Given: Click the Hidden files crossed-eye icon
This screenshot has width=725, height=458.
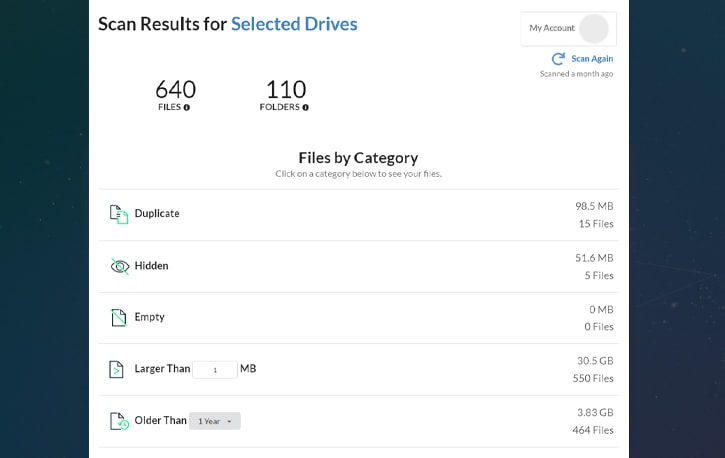Looking at the screenshot, I should [120, 266].
